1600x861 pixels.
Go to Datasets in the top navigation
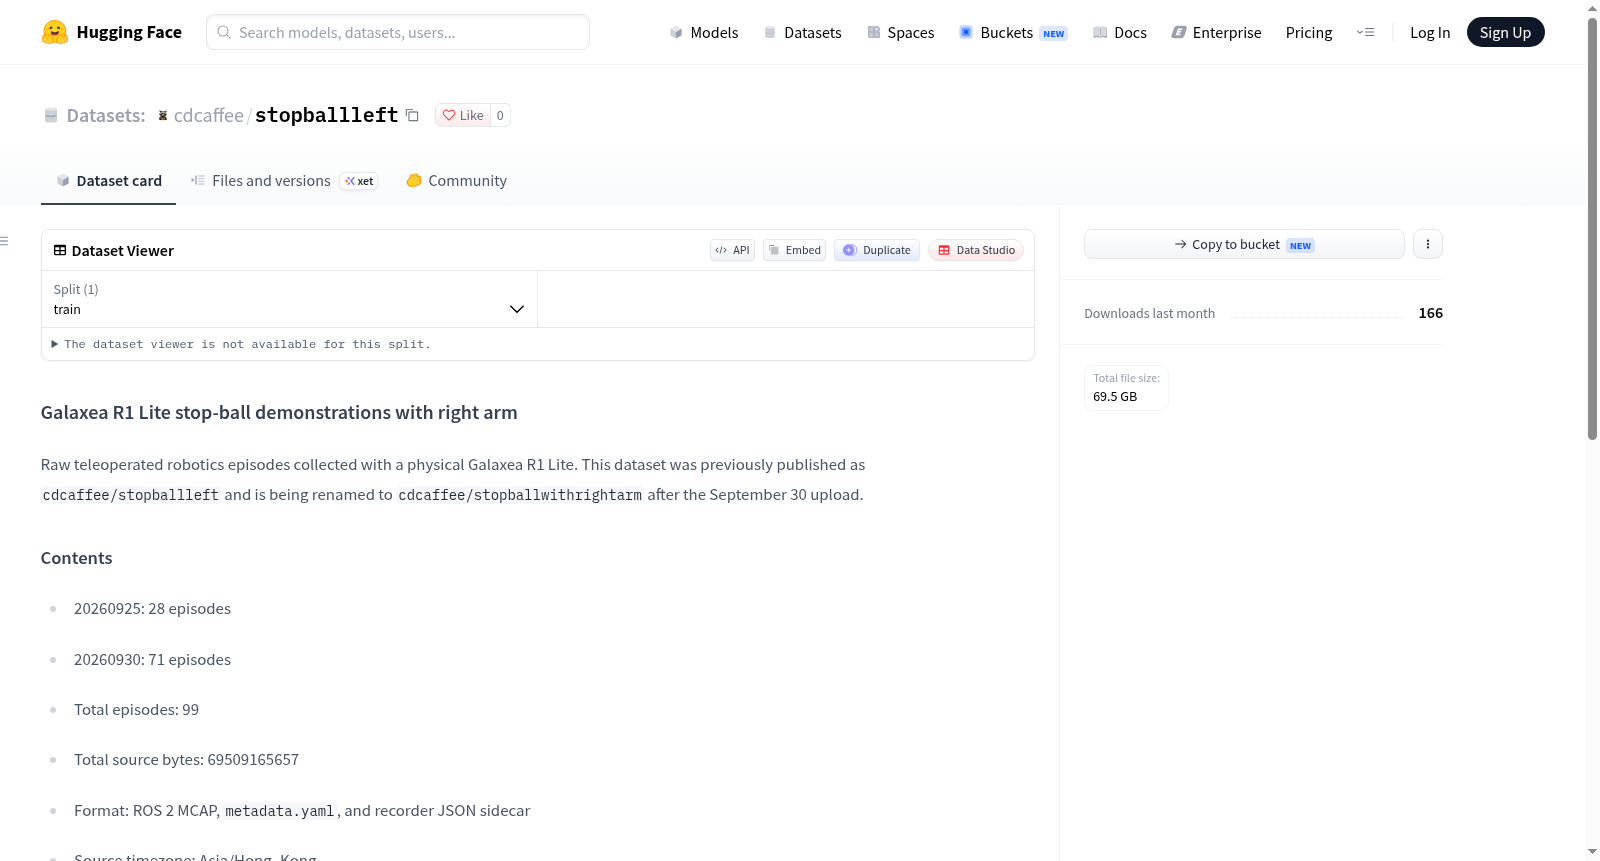click(803, 32)
